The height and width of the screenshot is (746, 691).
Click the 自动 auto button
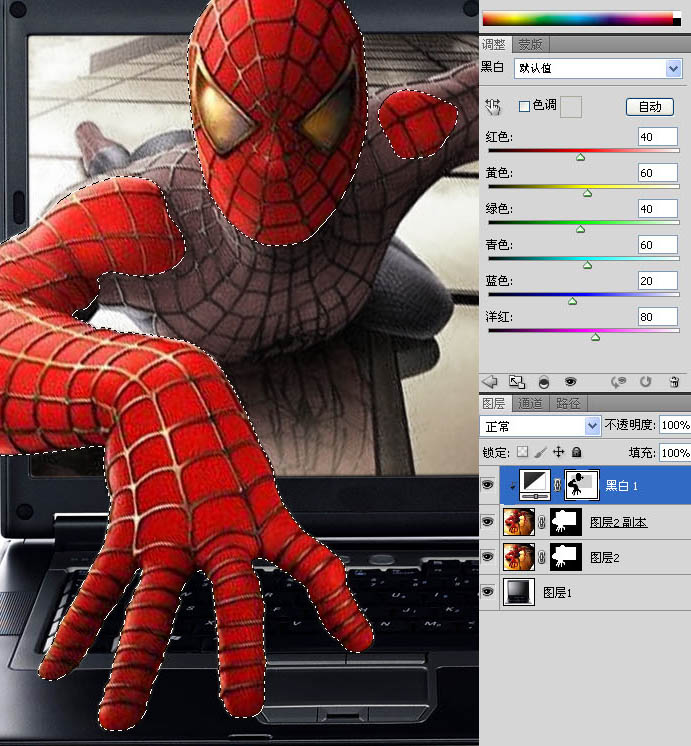(x=649, y=106)
